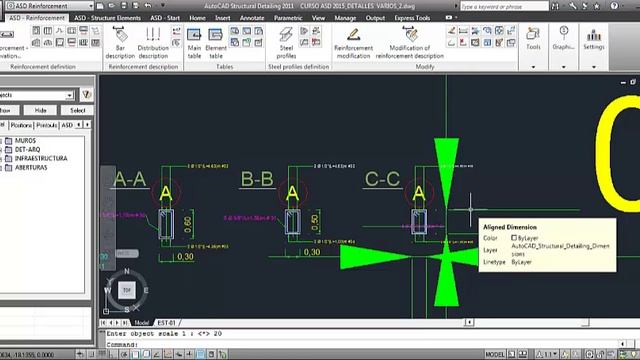Open the Bar description tool
Image resolution: width=640 pixels, height=360 pixels.
(x=120, y=43)
